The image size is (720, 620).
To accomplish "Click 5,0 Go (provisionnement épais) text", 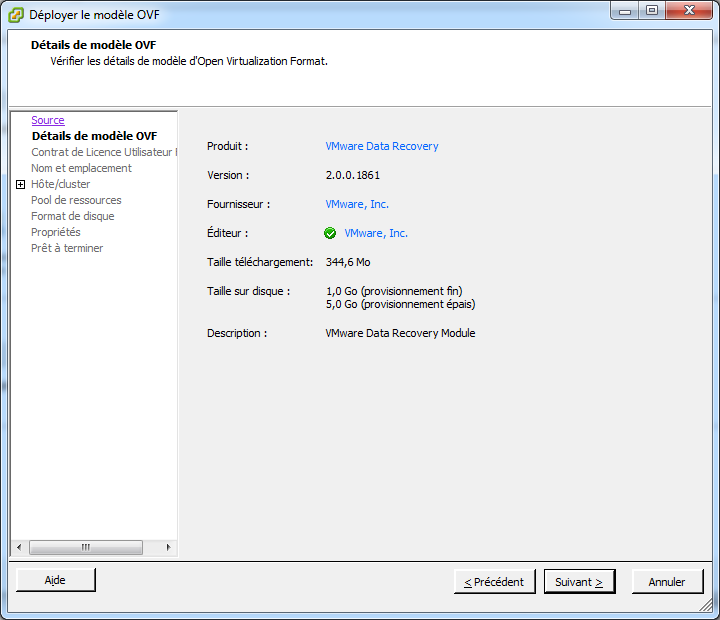I will pyautogui.click(x=400, y=304).
